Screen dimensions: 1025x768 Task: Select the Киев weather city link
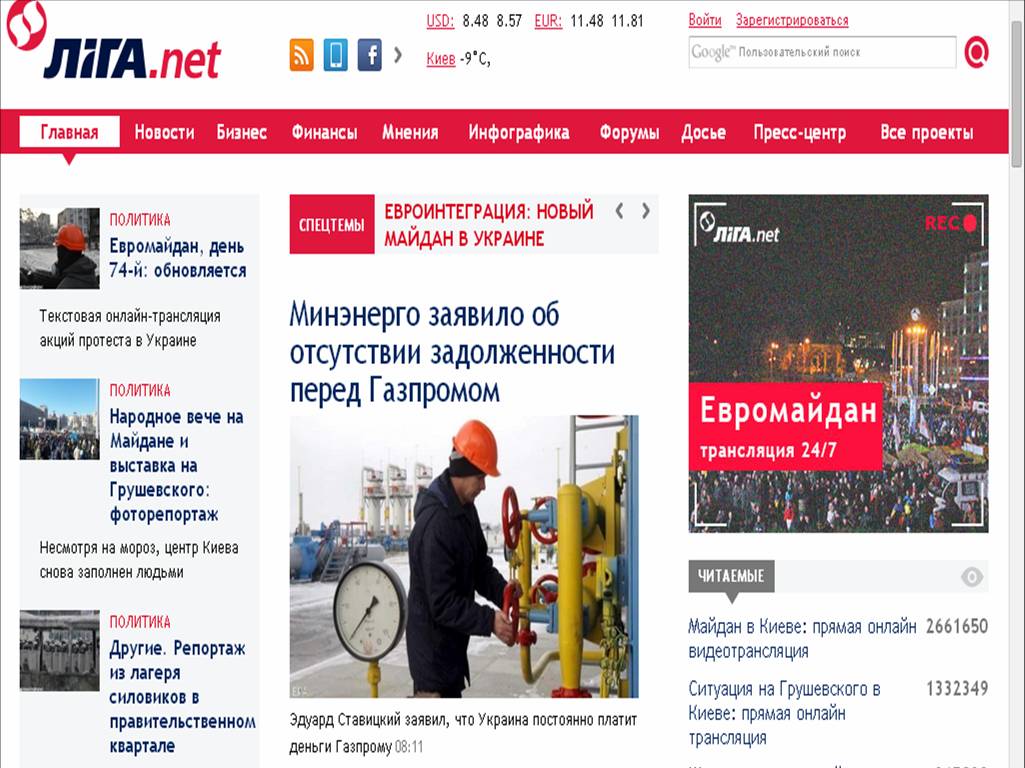click(441, 59)
